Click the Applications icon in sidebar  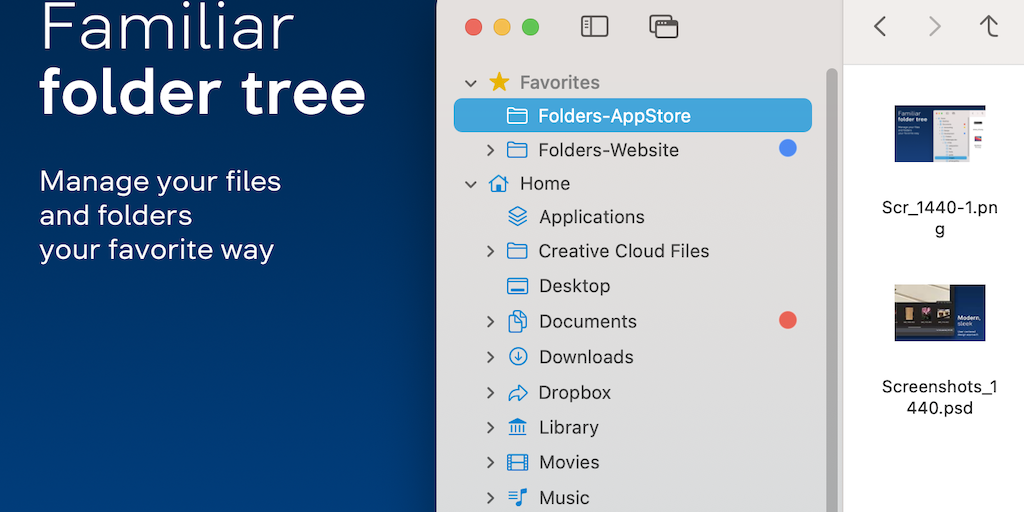[517, 217]
